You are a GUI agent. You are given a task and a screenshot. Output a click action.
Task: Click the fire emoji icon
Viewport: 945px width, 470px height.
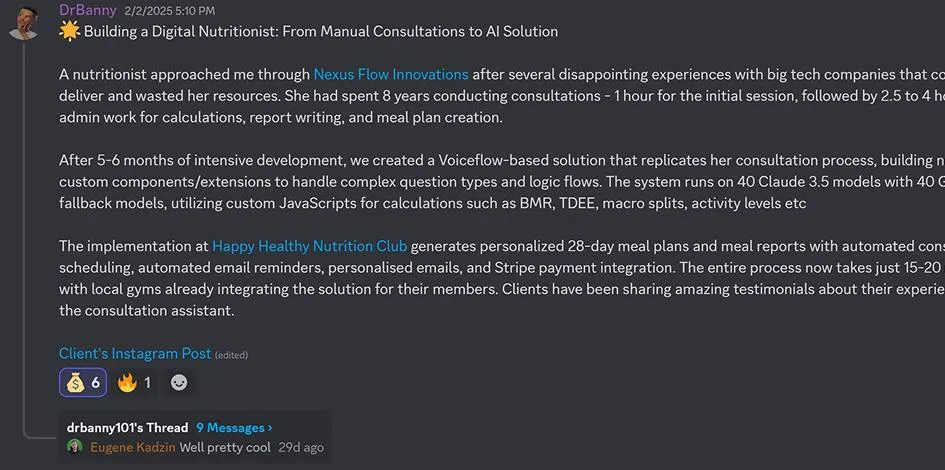pyautogui.click(x=127, y=382)
